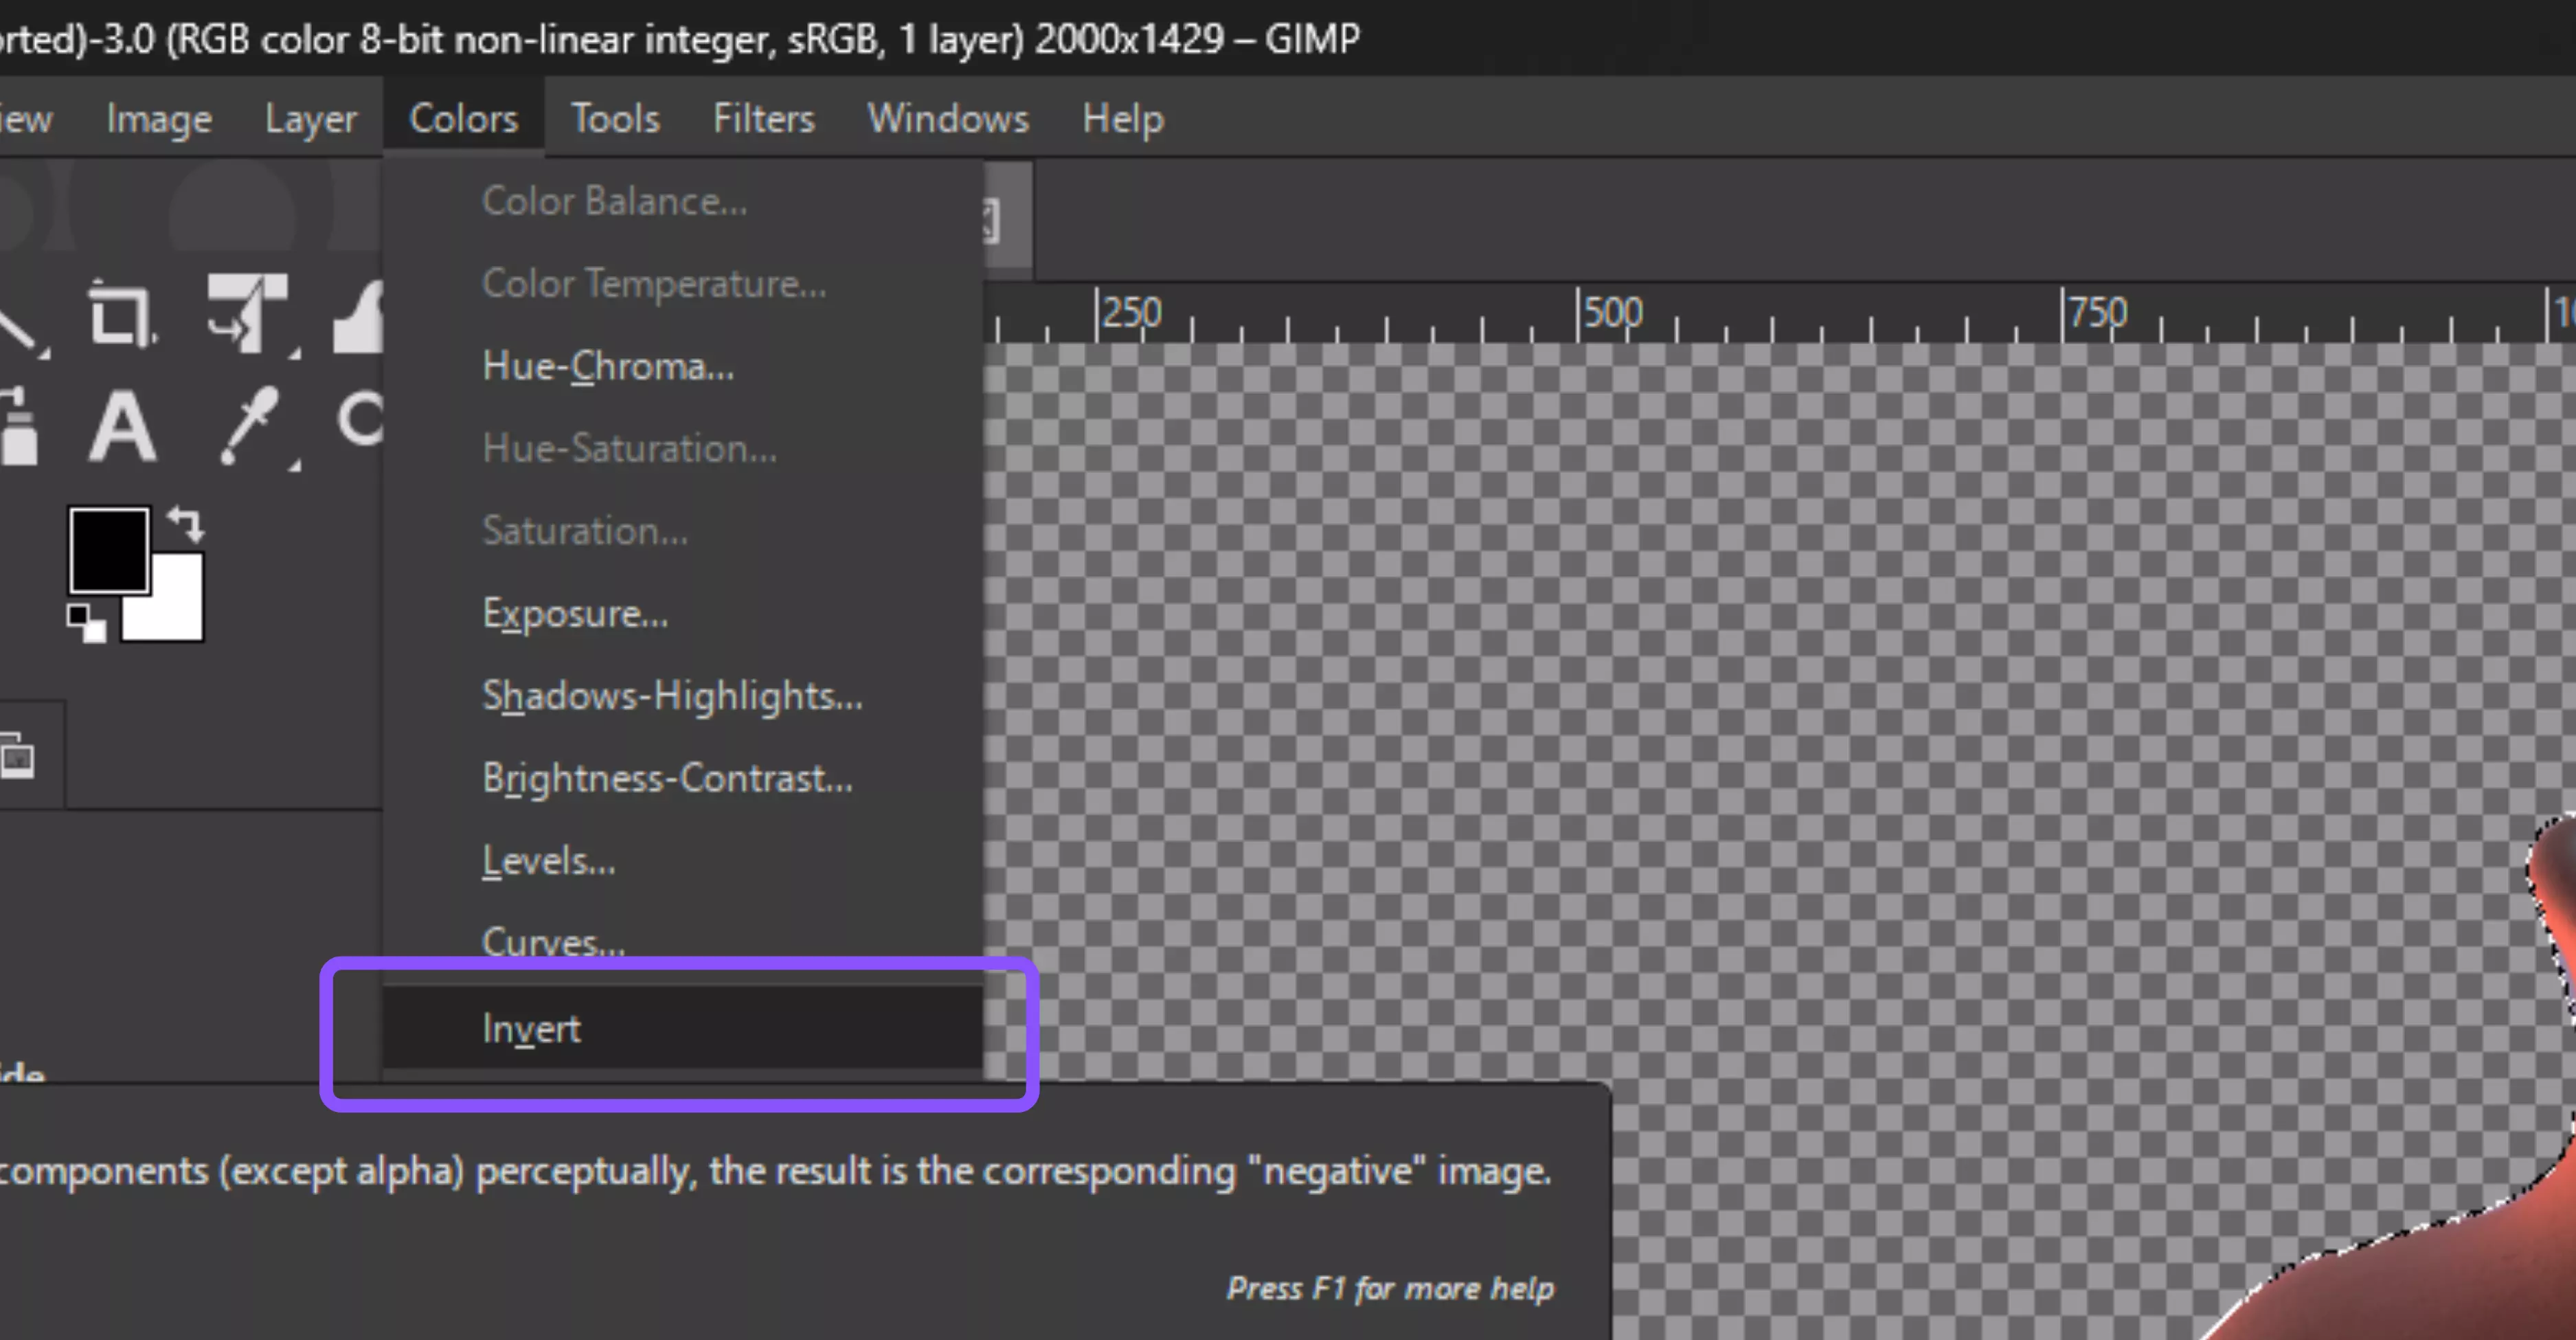
Task: Open the Hue-Chroma adjustment
Action: click(x=607, y=366)
